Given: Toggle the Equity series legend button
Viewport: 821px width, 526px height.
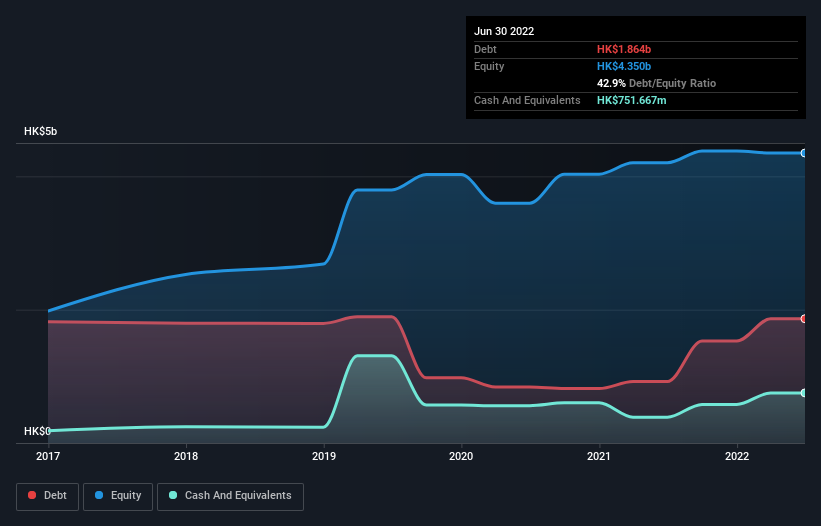Looking at the screenshot, I should (x=118, y=496).
